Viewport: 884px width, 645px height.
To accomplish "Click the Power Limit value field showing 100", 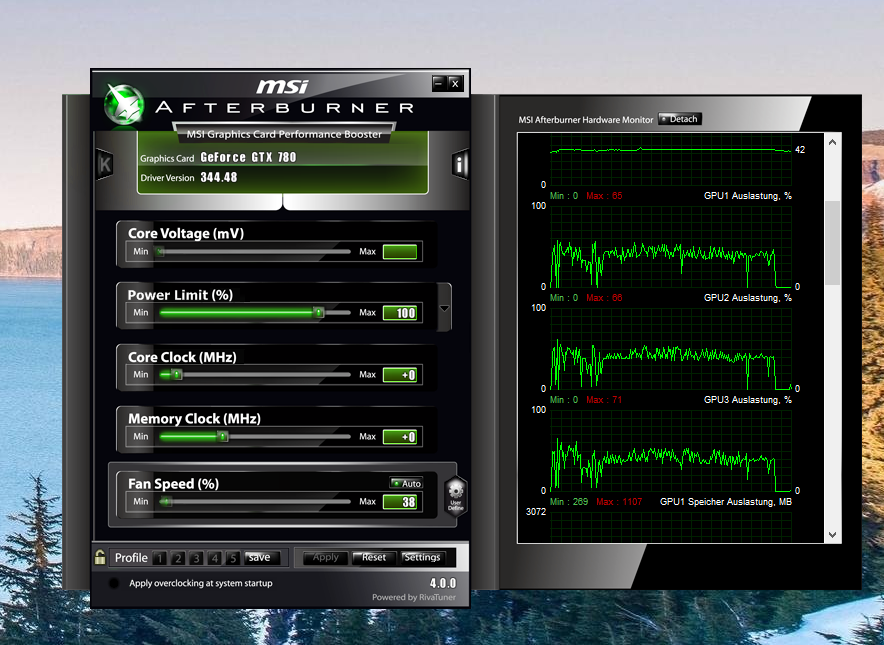I will click(400, 313).
